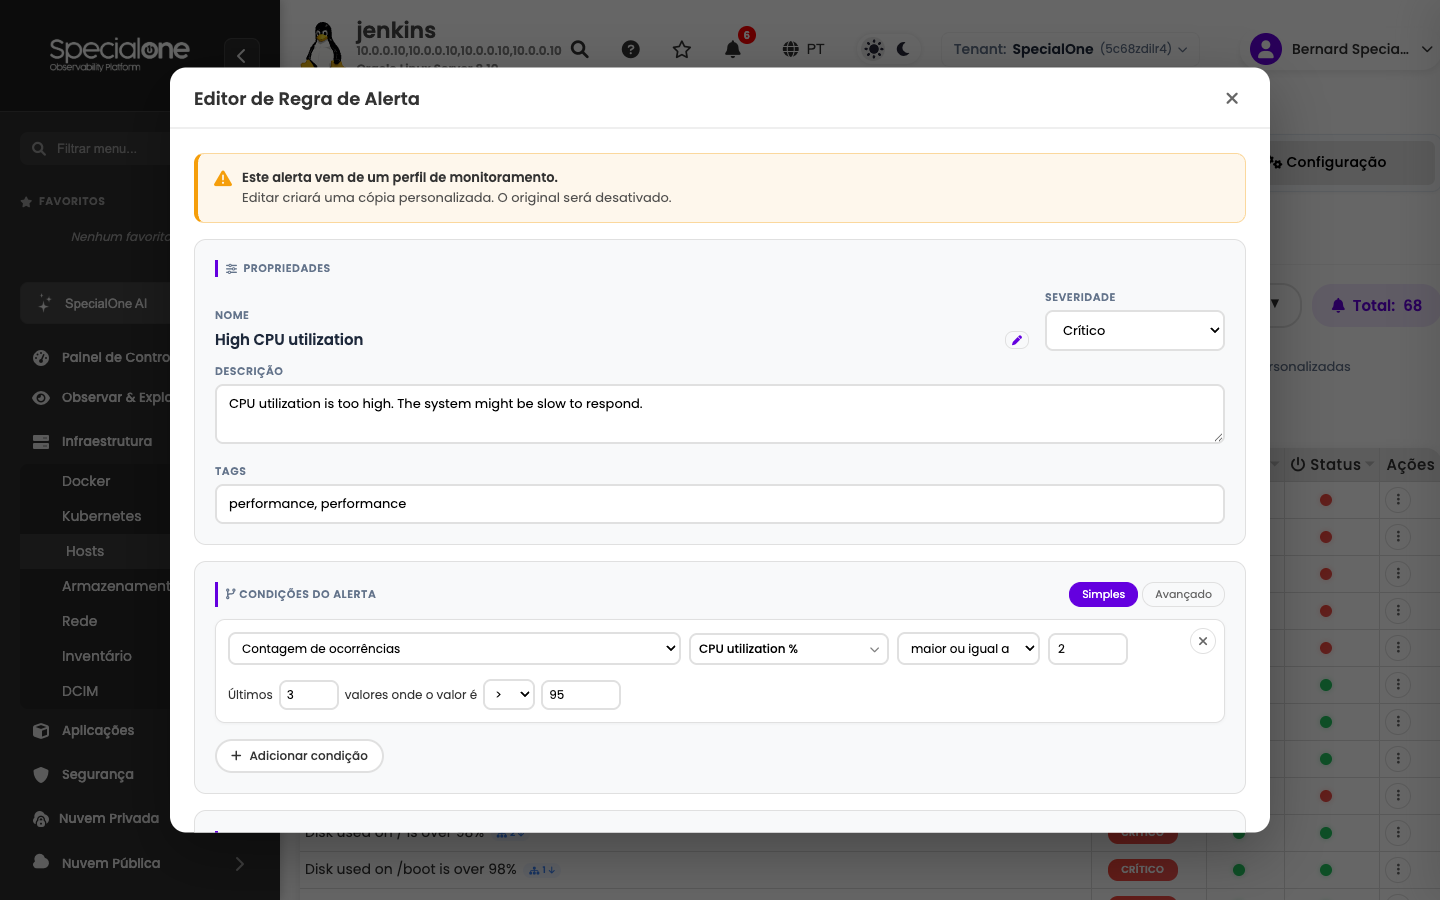Click the CRÍTICO badge on Disk /boot row
Viewport: 1440px width, 900px height.
pos(1142,870)
